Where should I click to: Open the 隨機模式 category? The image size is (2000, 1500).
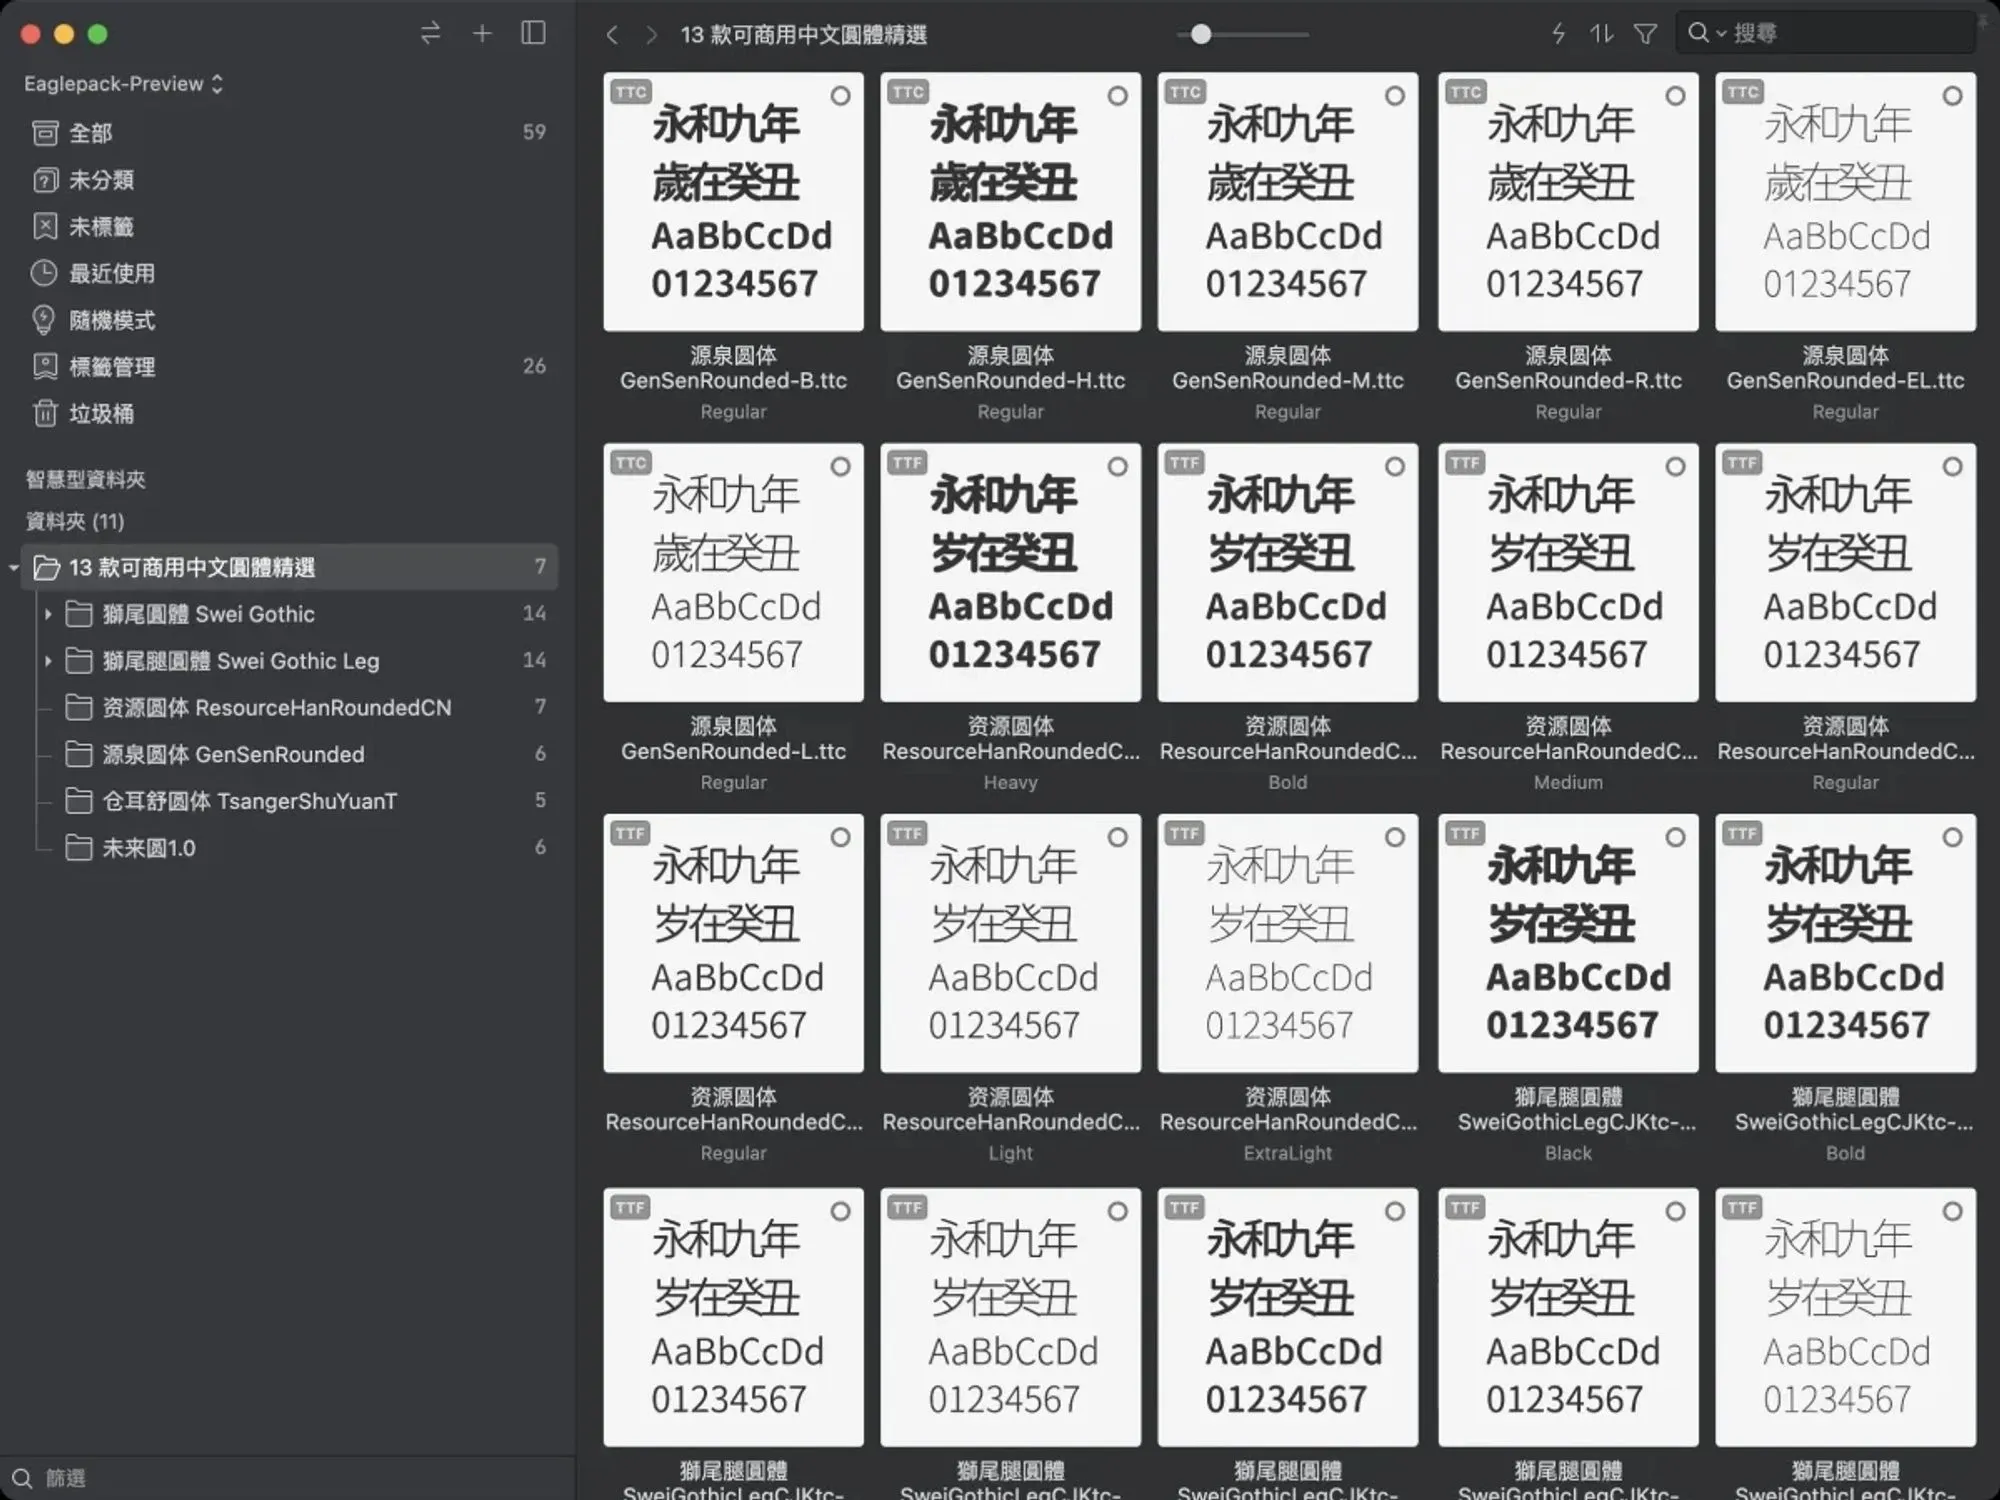coord(288,320)
